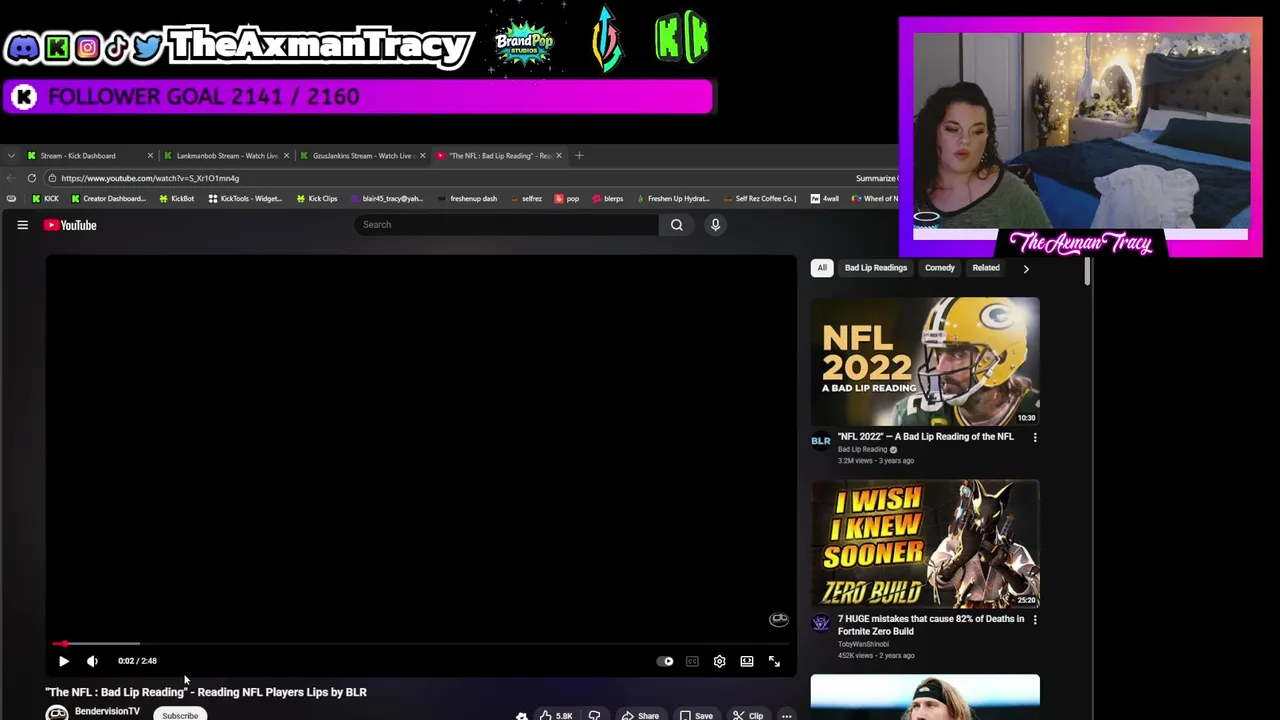Like the video with thumbs up
This screenshot has height=720, width=1280.
tap(556, 715)
